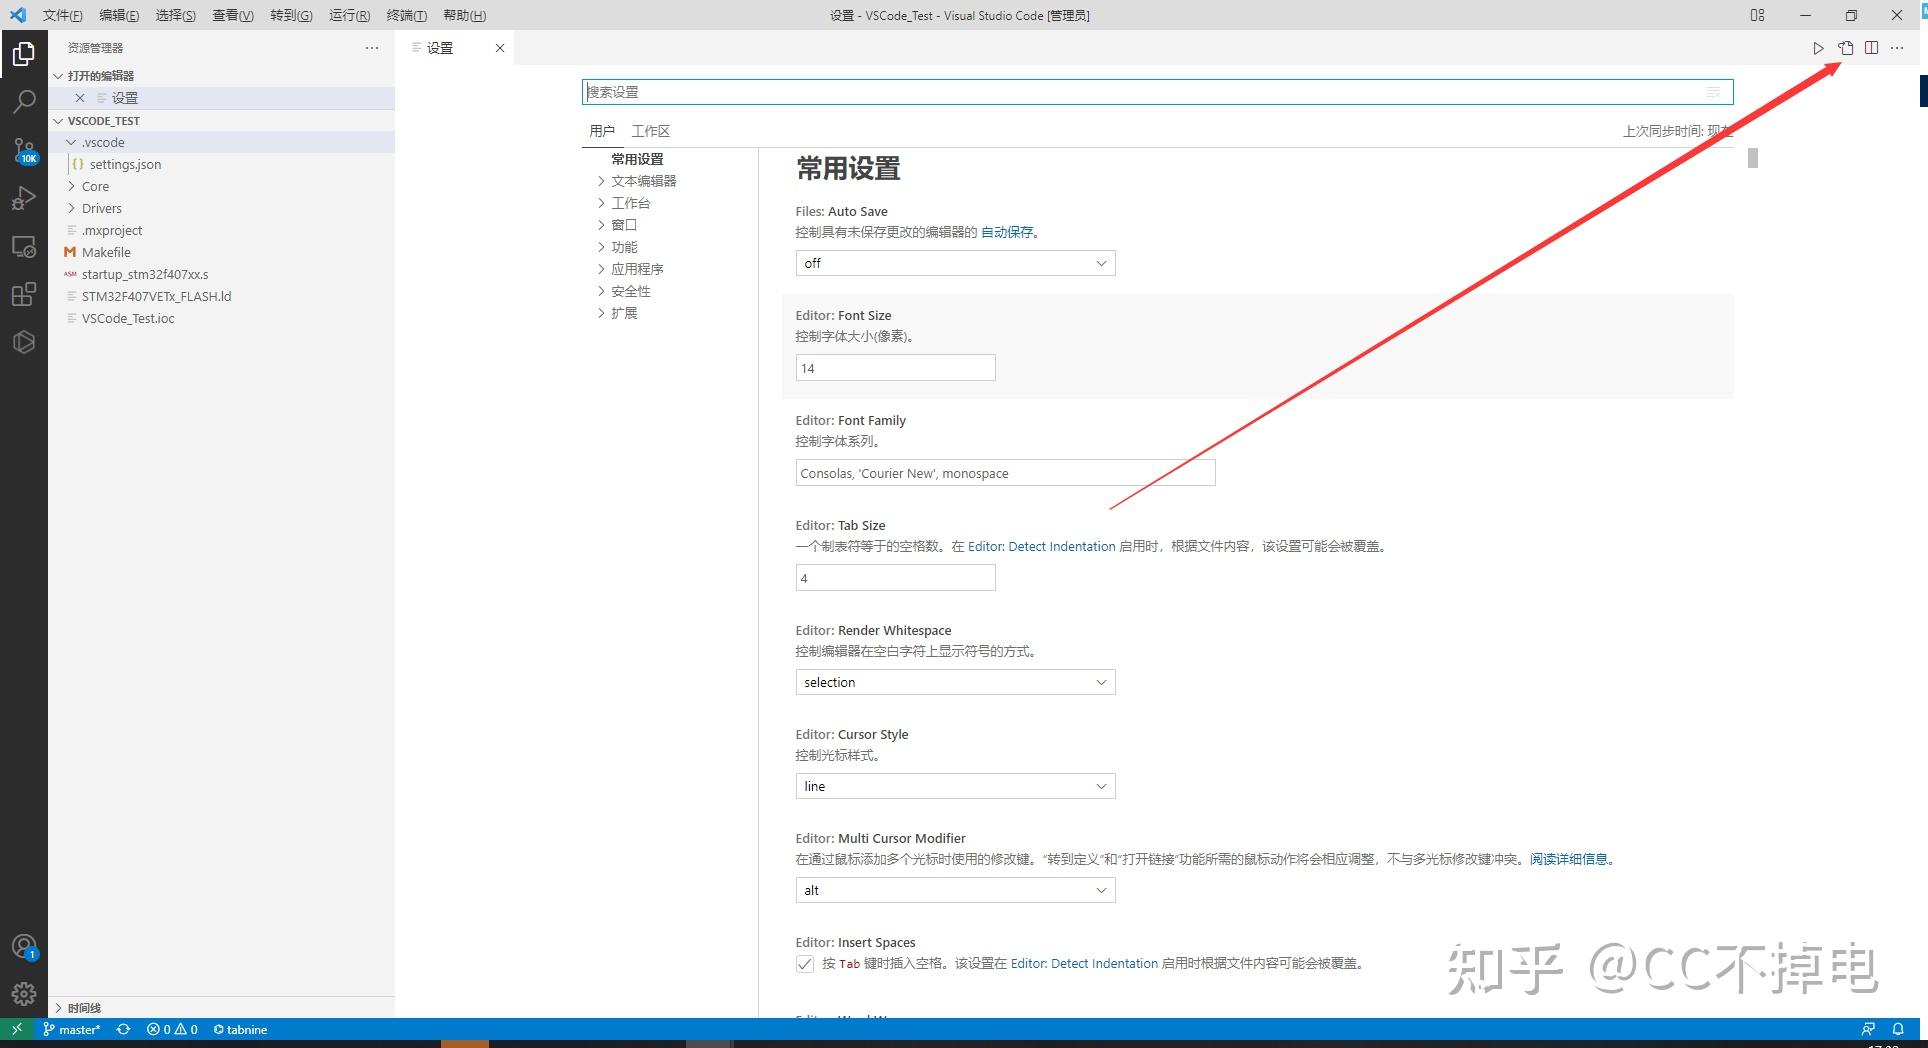Open the hexagon extension icon in activity bar
Image resolution: width=1928 pixels, height=1048 pixels.
pyautogui.click(x=24, y=342)
